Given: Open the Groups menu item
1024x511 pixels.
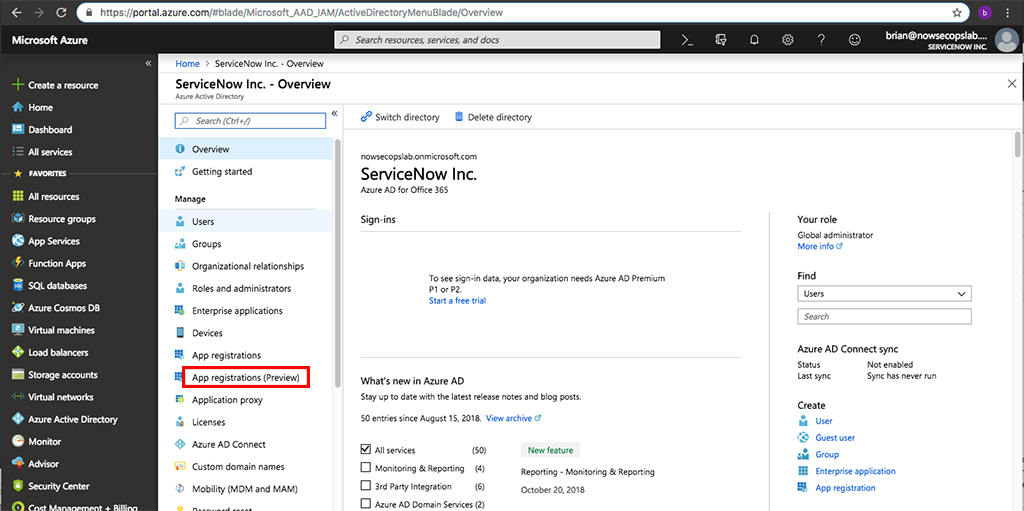Looking at the screenshot, I should [245, 244].
